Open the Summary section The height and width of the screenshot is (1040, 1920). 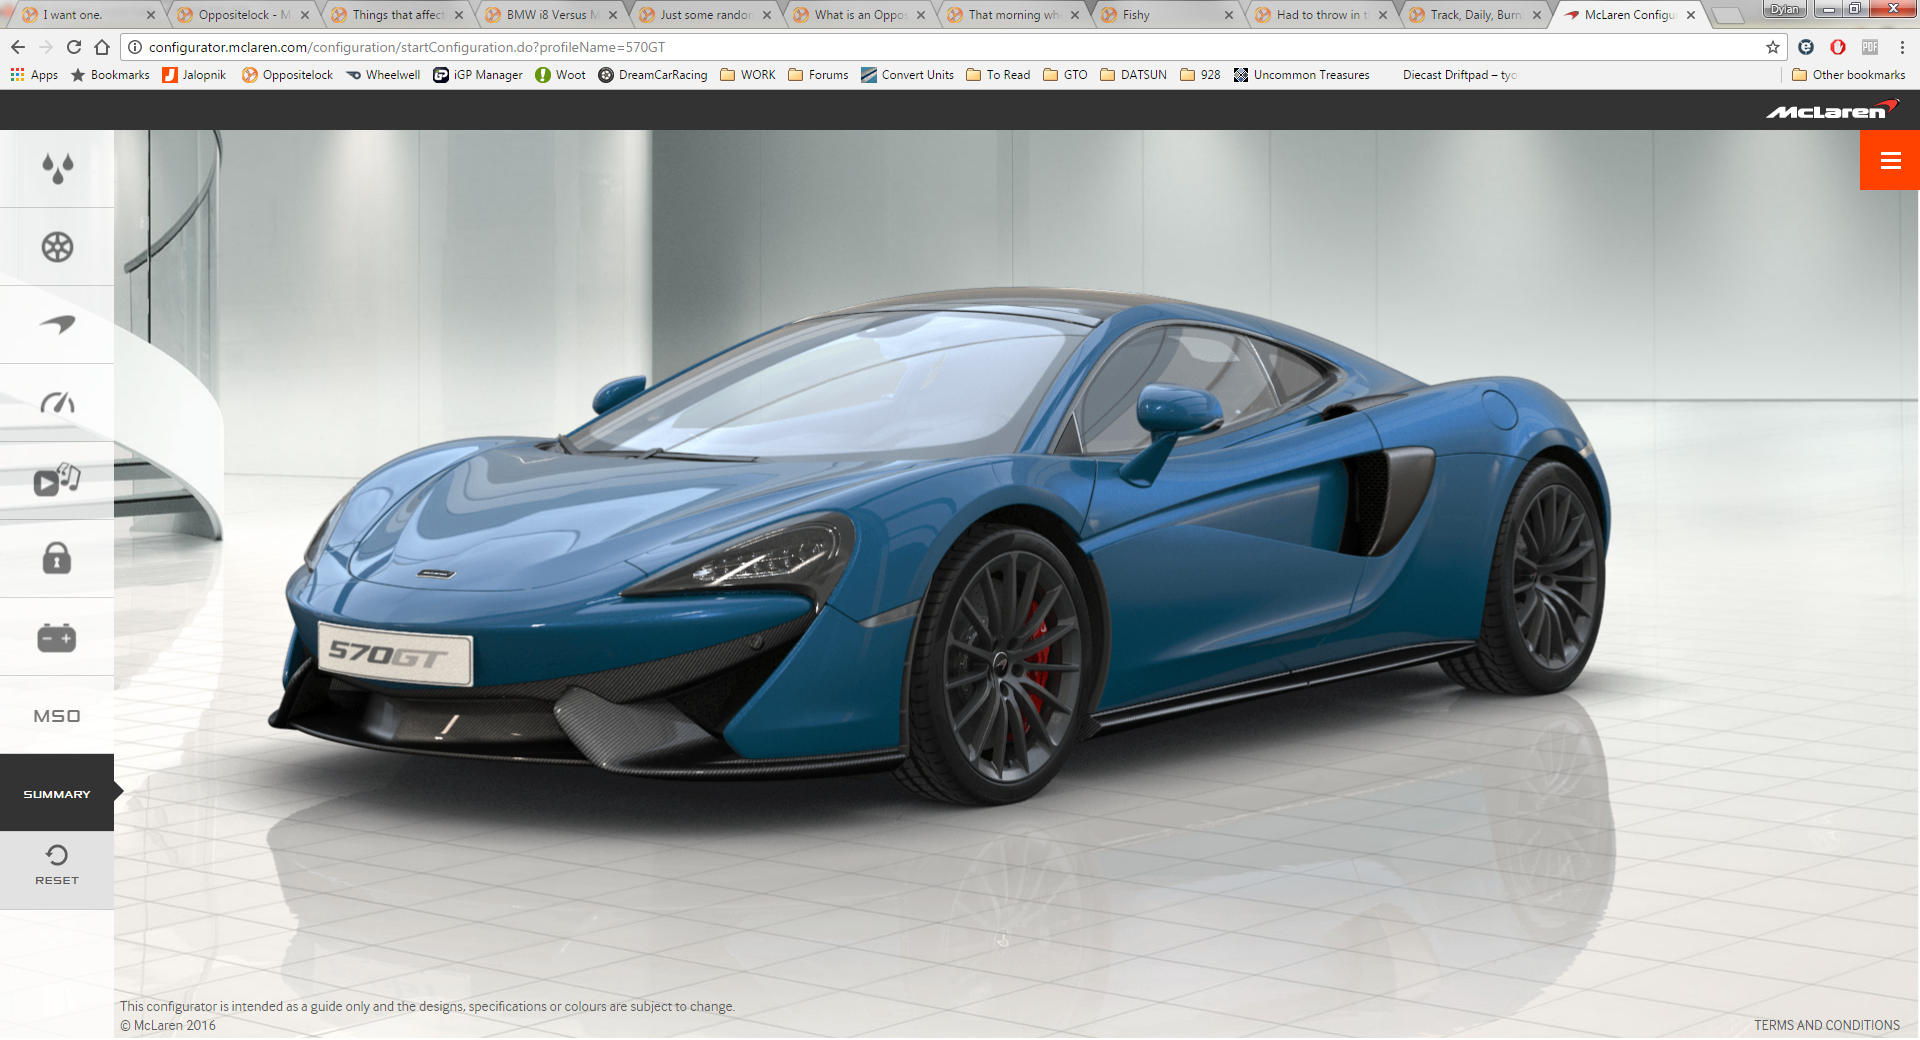click(x=57, y=793)
